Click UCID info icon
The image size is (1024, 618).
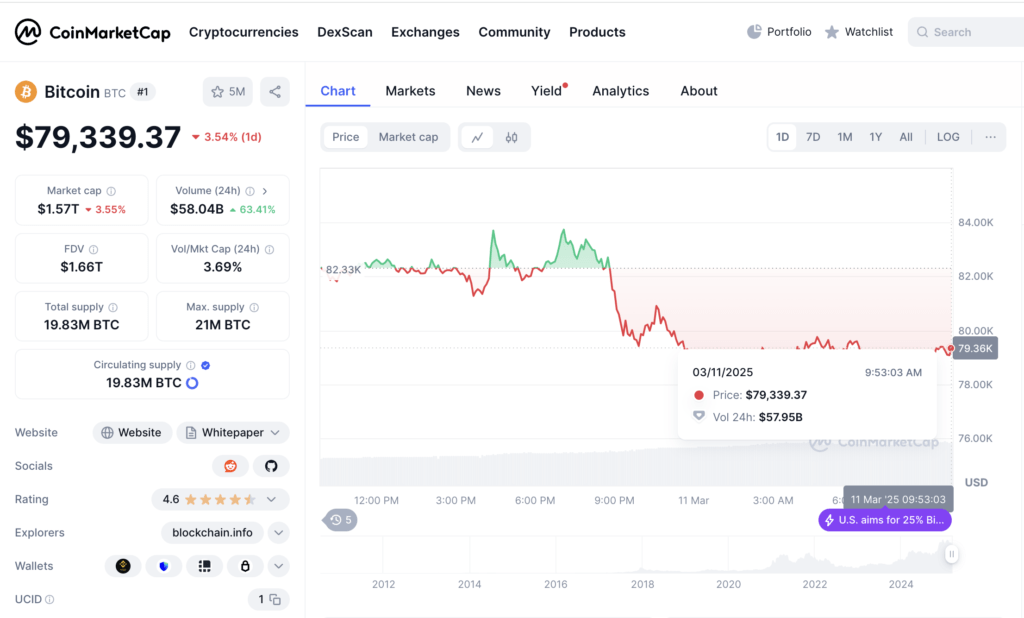tap(50, 600)
